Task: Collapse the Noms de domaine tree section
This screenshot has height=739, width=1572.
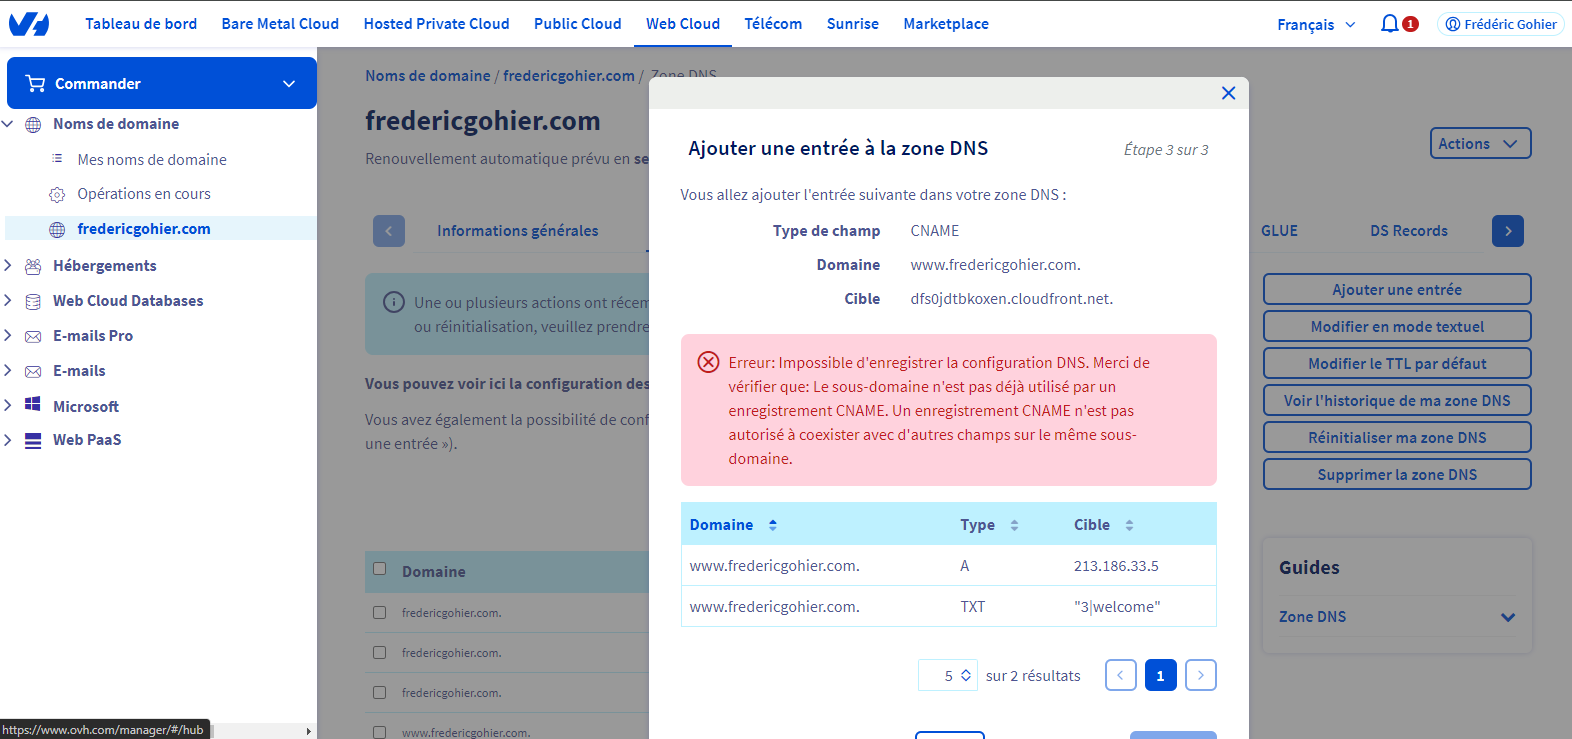Action: coord(8,124)
